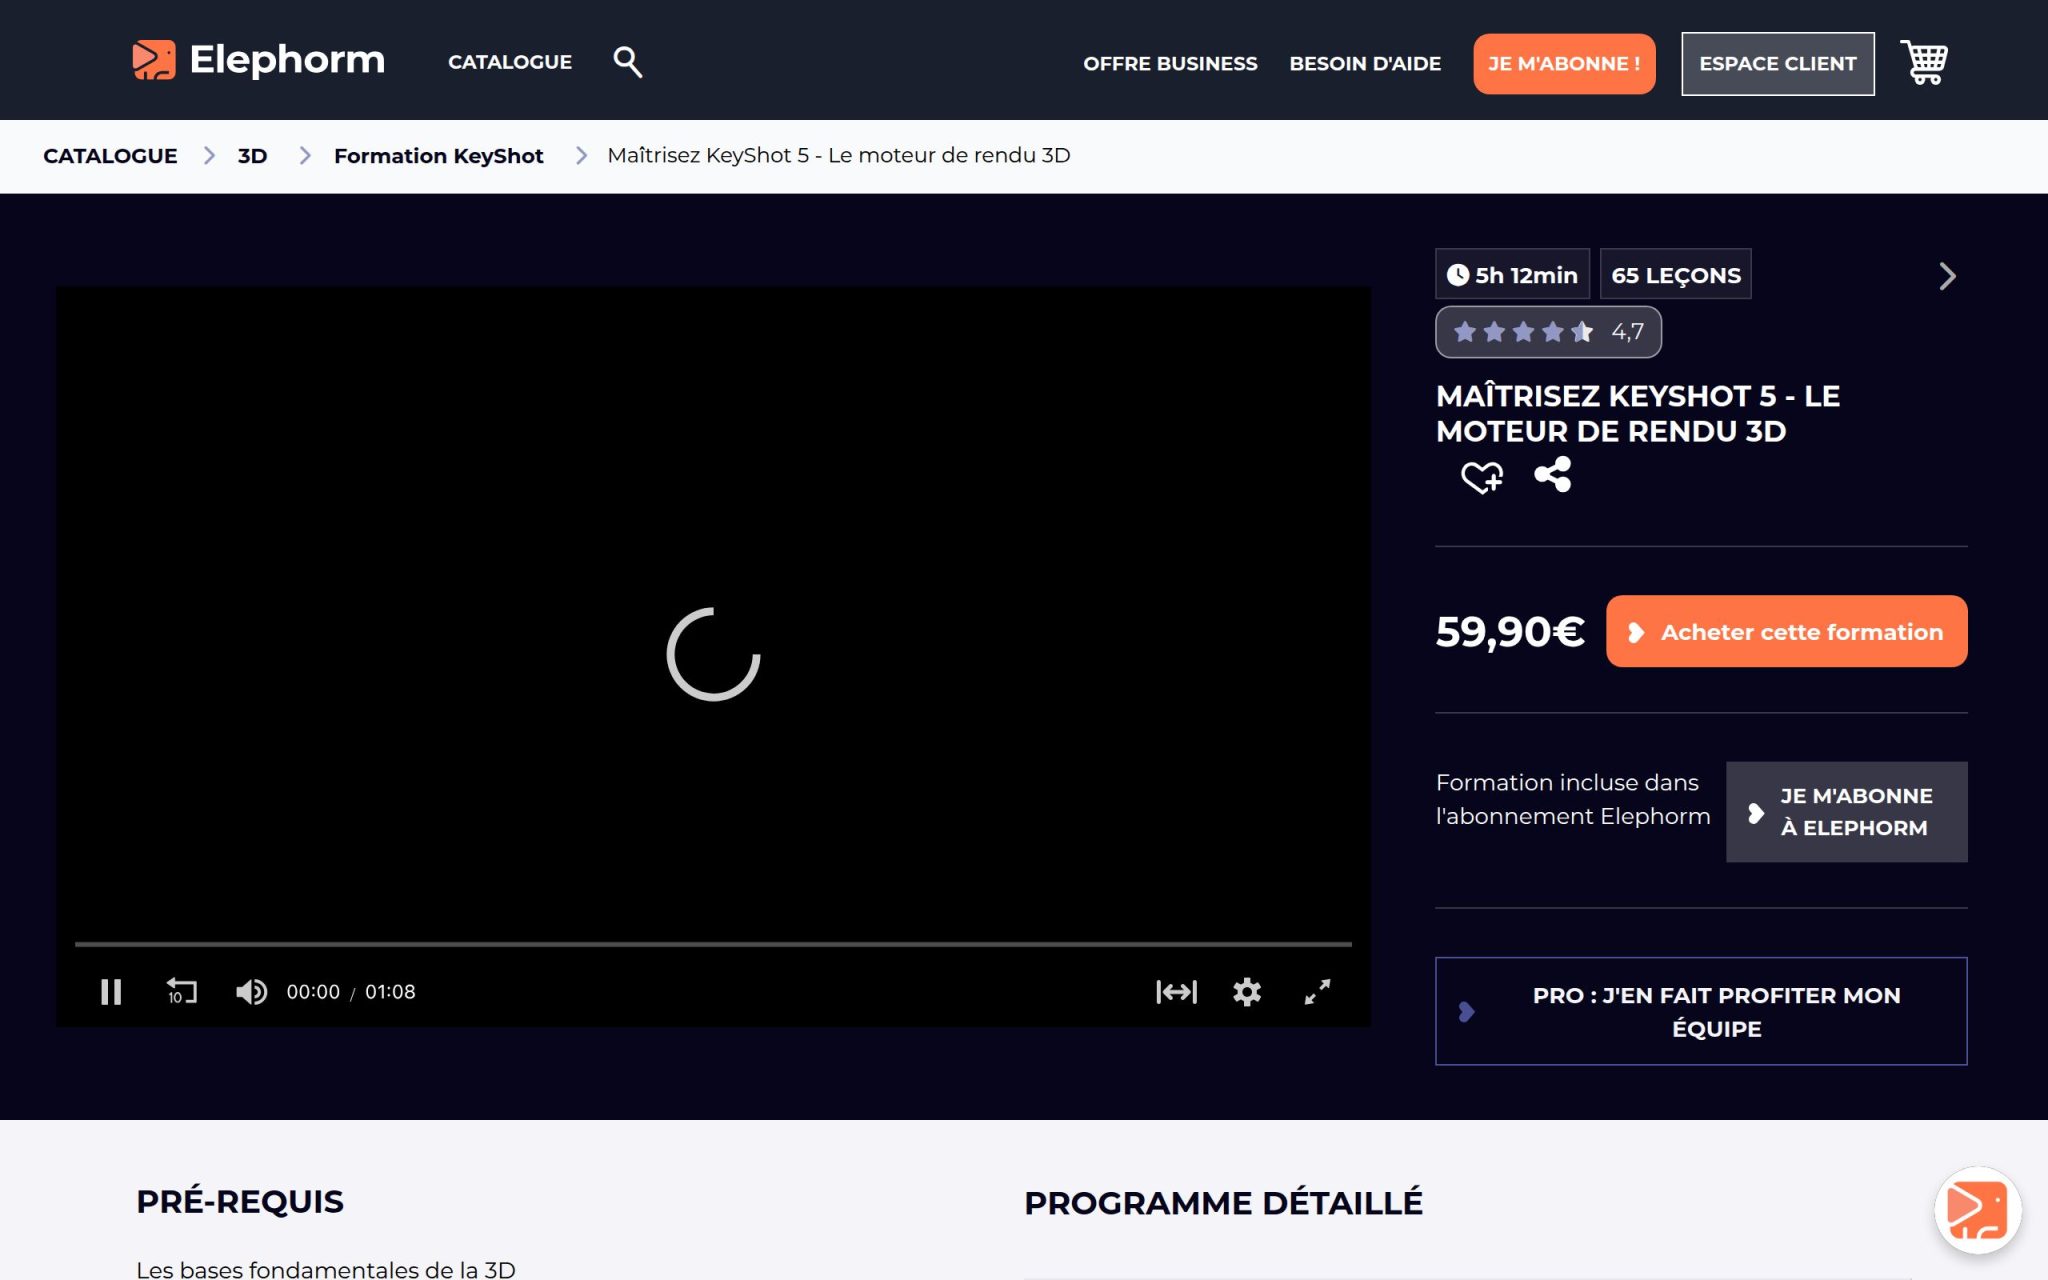
Task: Click Formation incluse dans l'abonnement Elephorm text
Action: coord(1573,799)
